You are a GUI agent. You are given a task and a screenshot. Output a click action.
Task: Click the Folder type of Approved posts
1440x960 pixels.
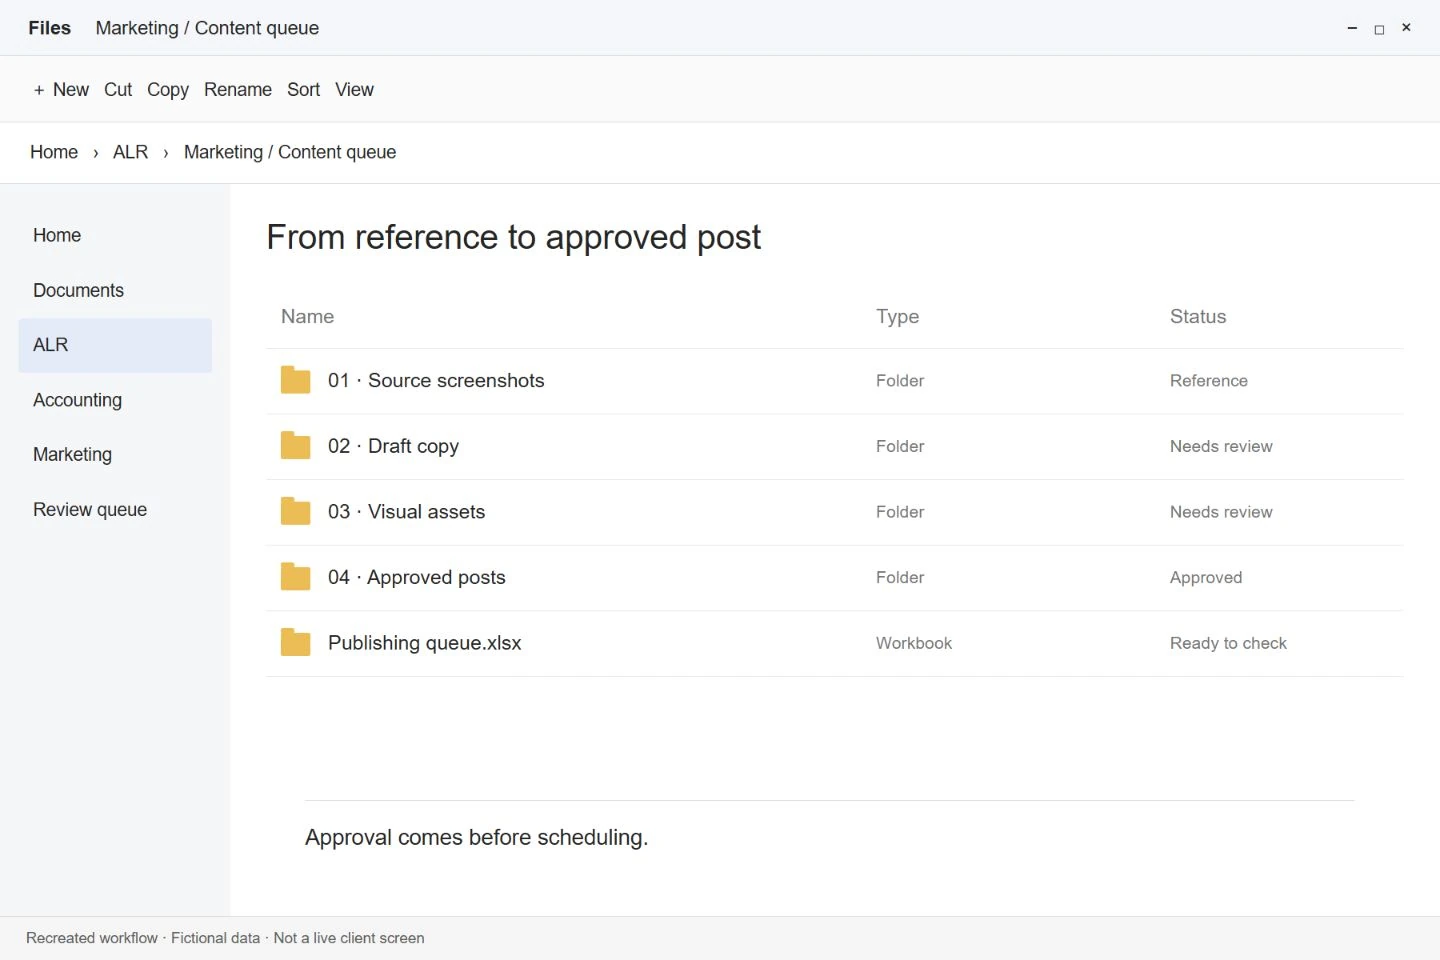pos(900,578)
